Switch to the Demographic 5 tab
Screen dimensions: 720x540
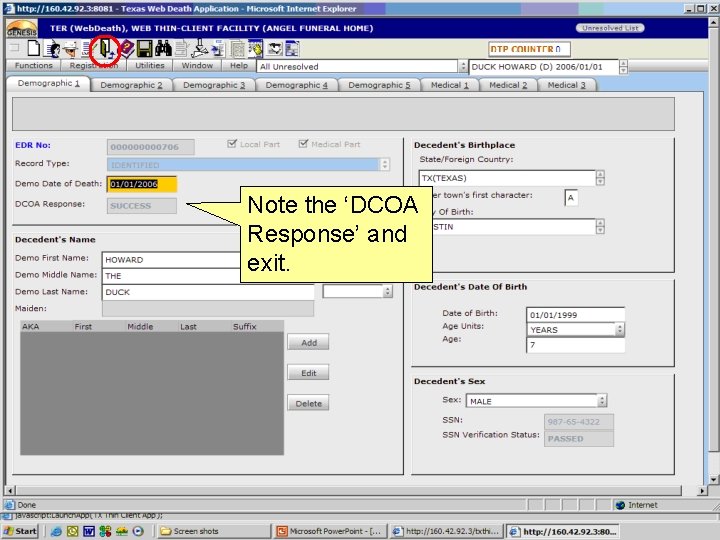point(379,85)
